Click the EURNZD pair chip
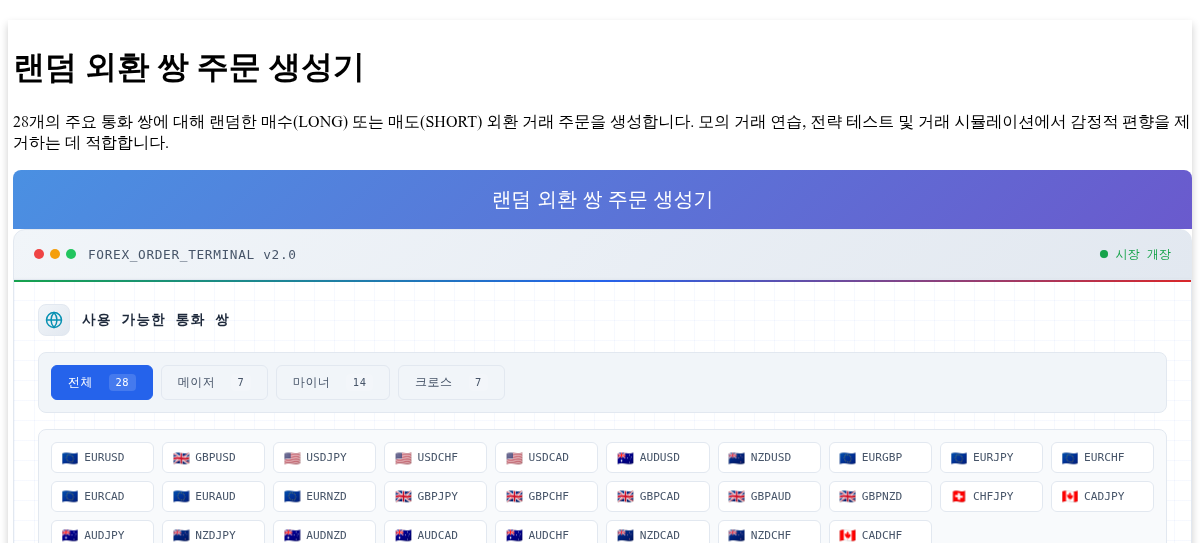Image resolution: width=1200 pixels, height=543 pixels. point(324,497)
